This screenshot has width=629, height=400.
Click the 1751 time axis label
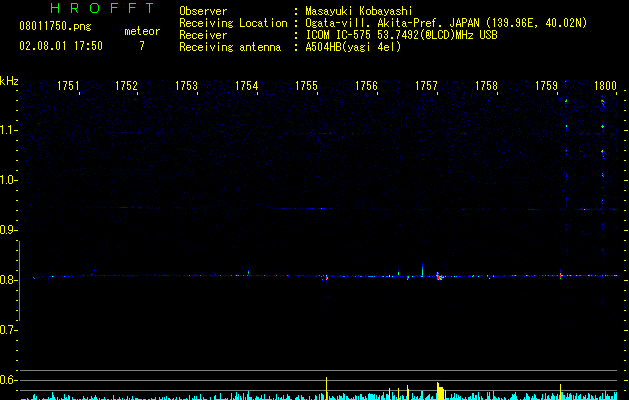[x=68, y=86]
